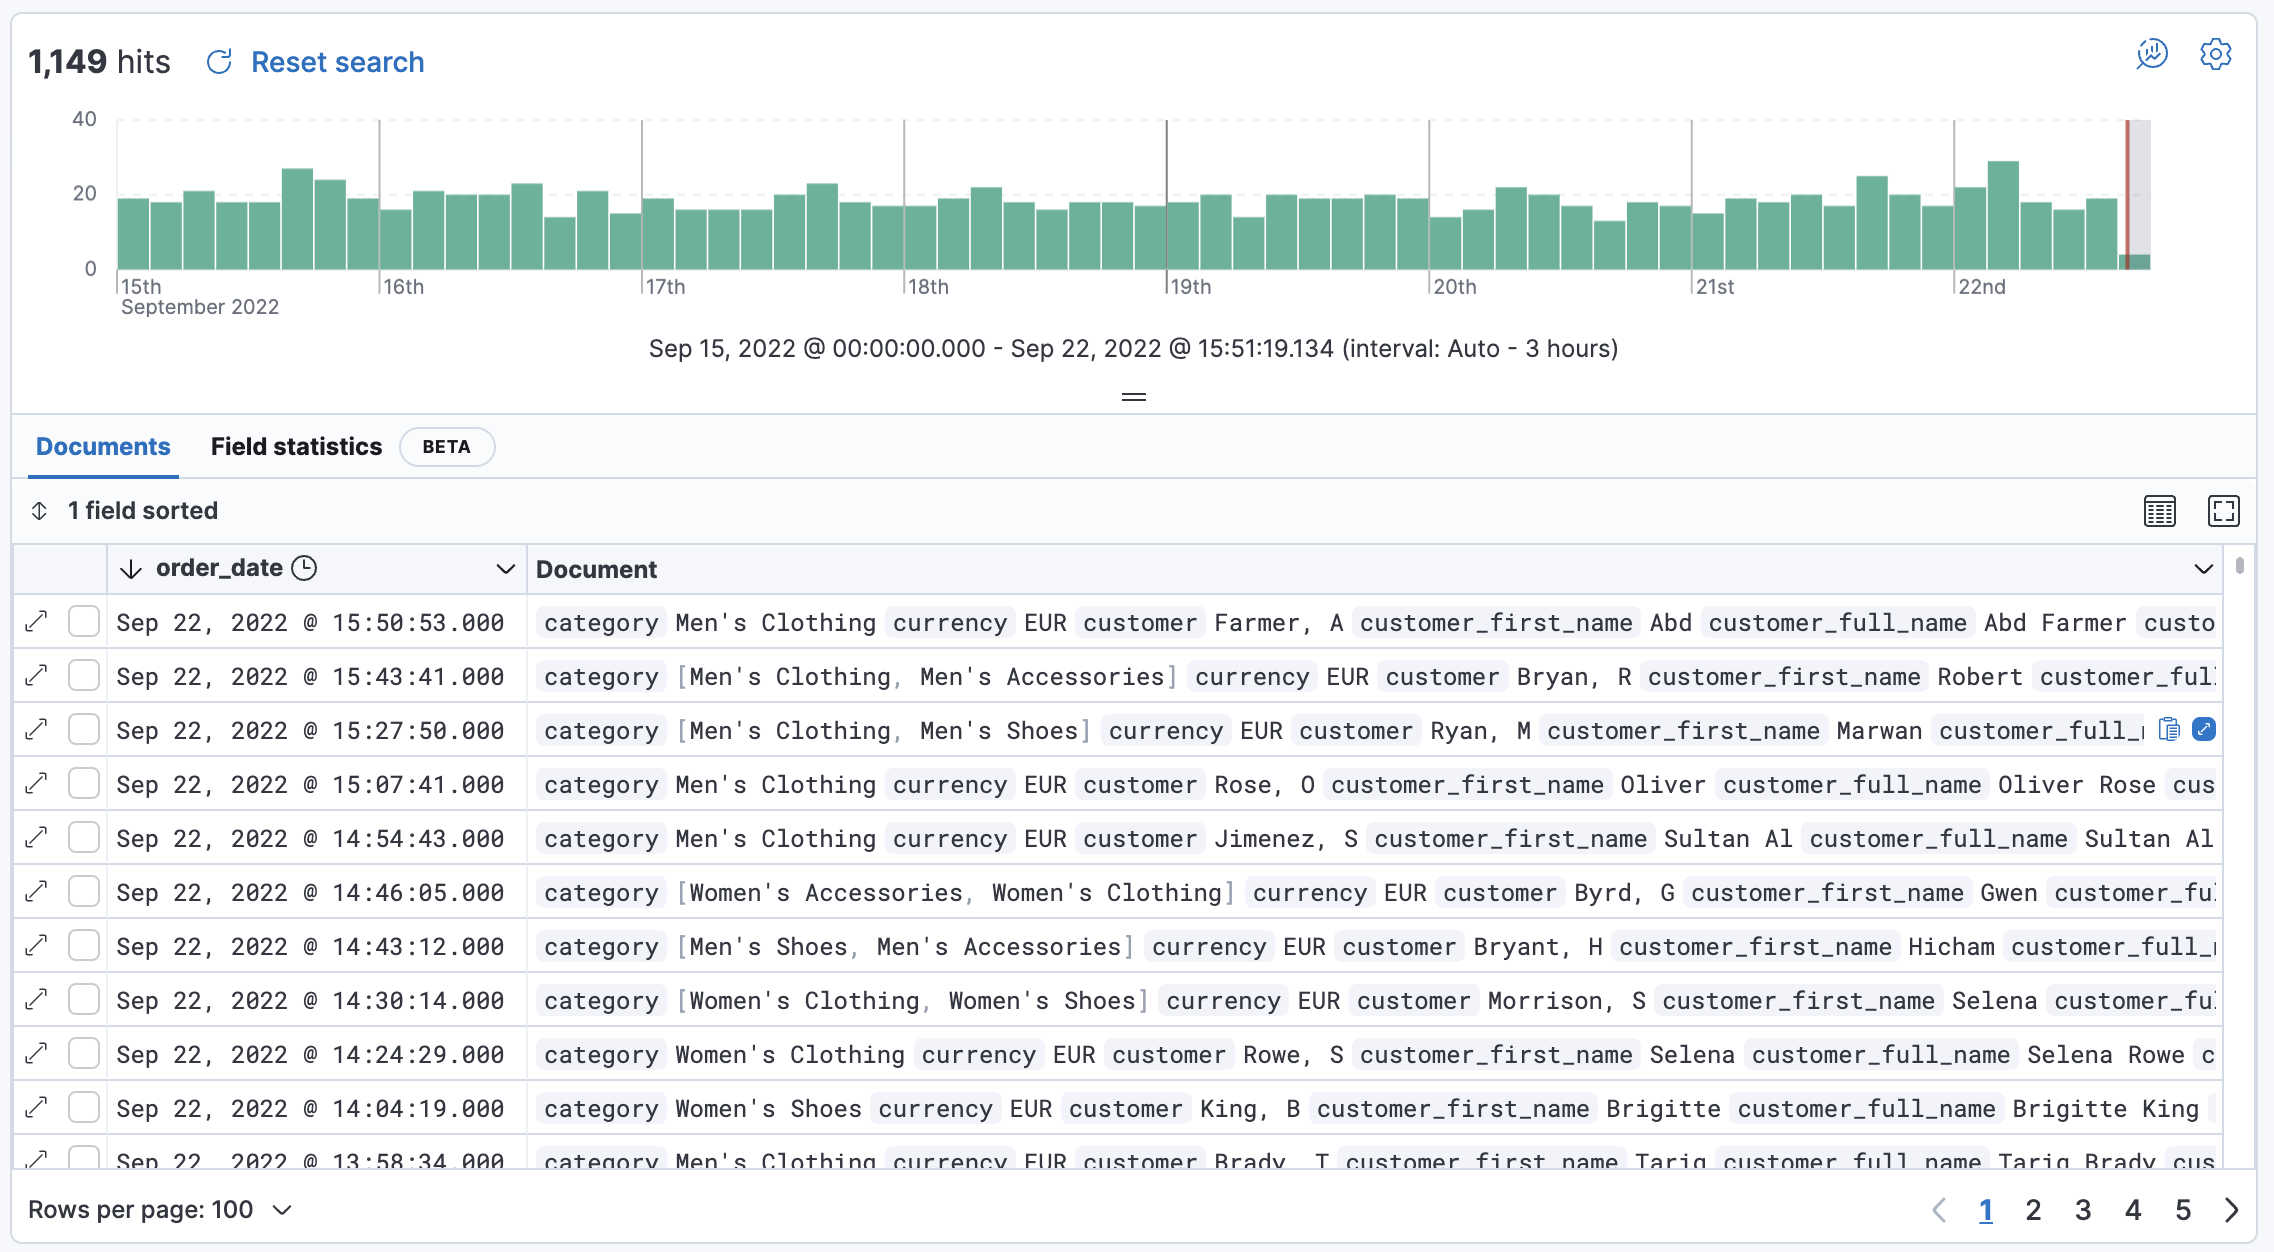Expand the 14:54:43 document row
The image size is (2274, 1252).
coord(37,838)
